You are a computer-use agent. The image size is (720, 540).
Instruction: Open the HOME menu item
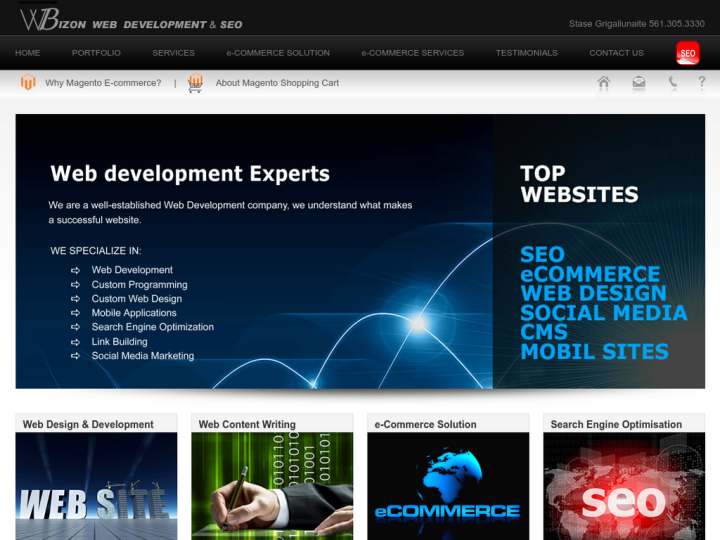point(28,53)
